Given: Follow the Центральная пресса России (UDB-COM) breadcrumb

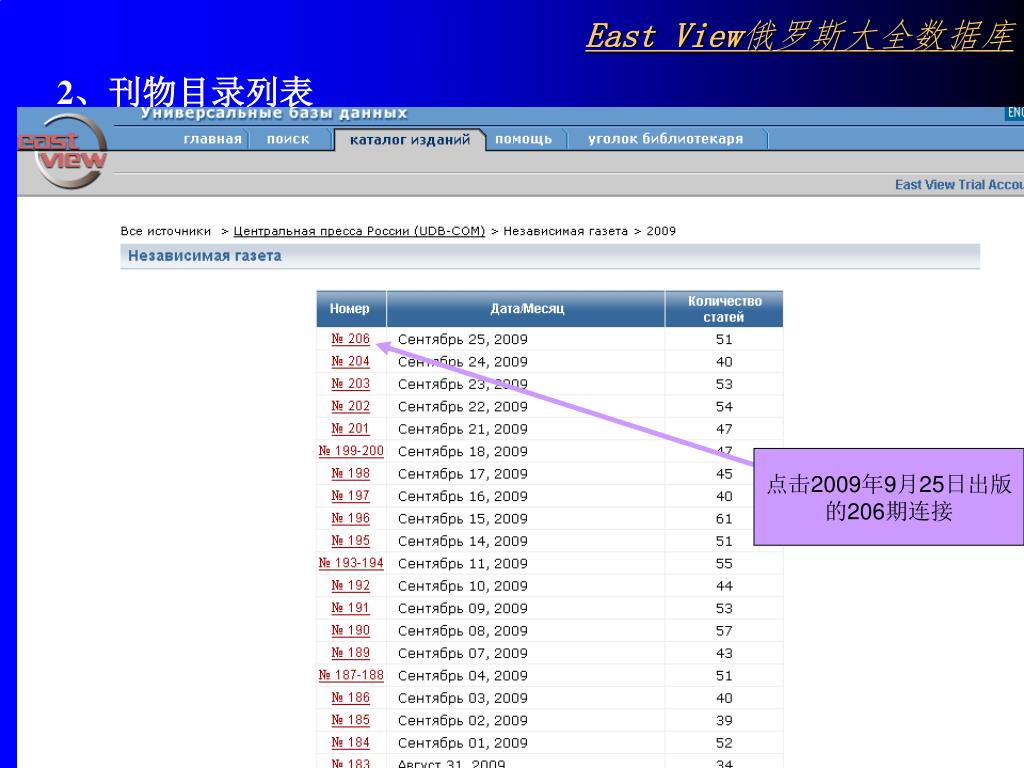Looking at the screenshot, I should click(x=359, y=231).
